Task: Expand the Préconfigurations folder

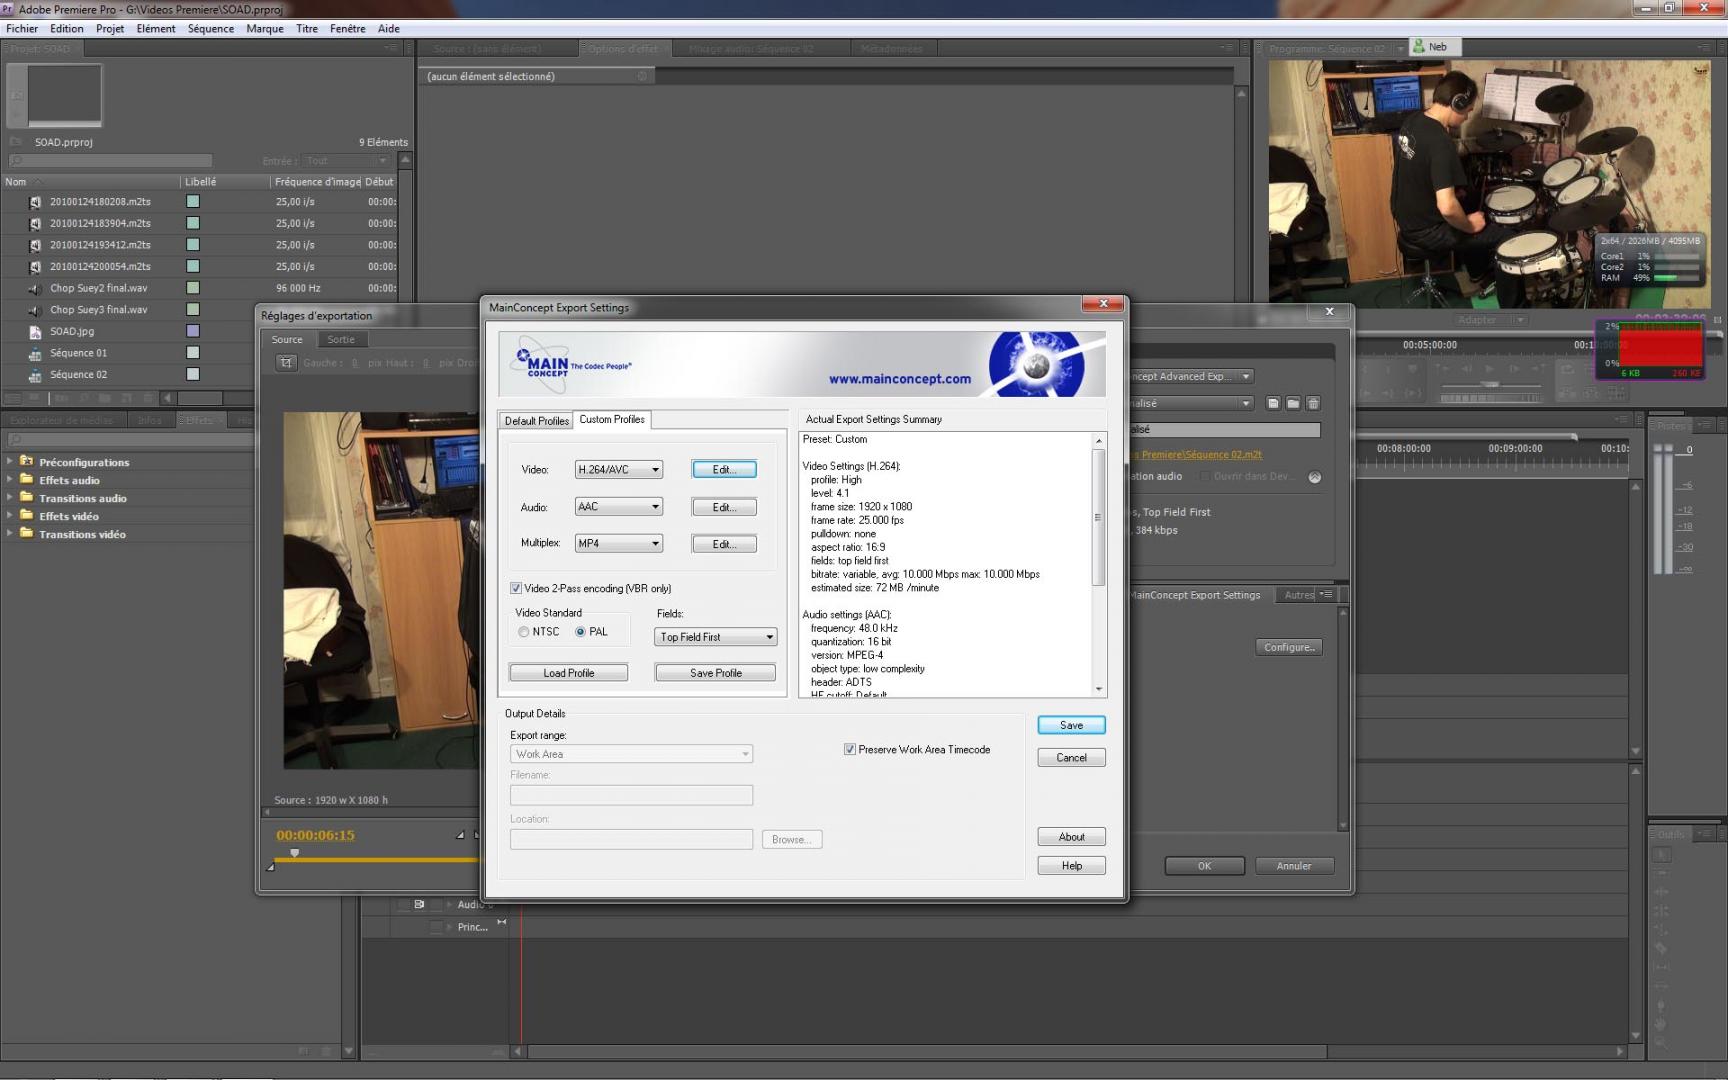Action: click(10, 461)
